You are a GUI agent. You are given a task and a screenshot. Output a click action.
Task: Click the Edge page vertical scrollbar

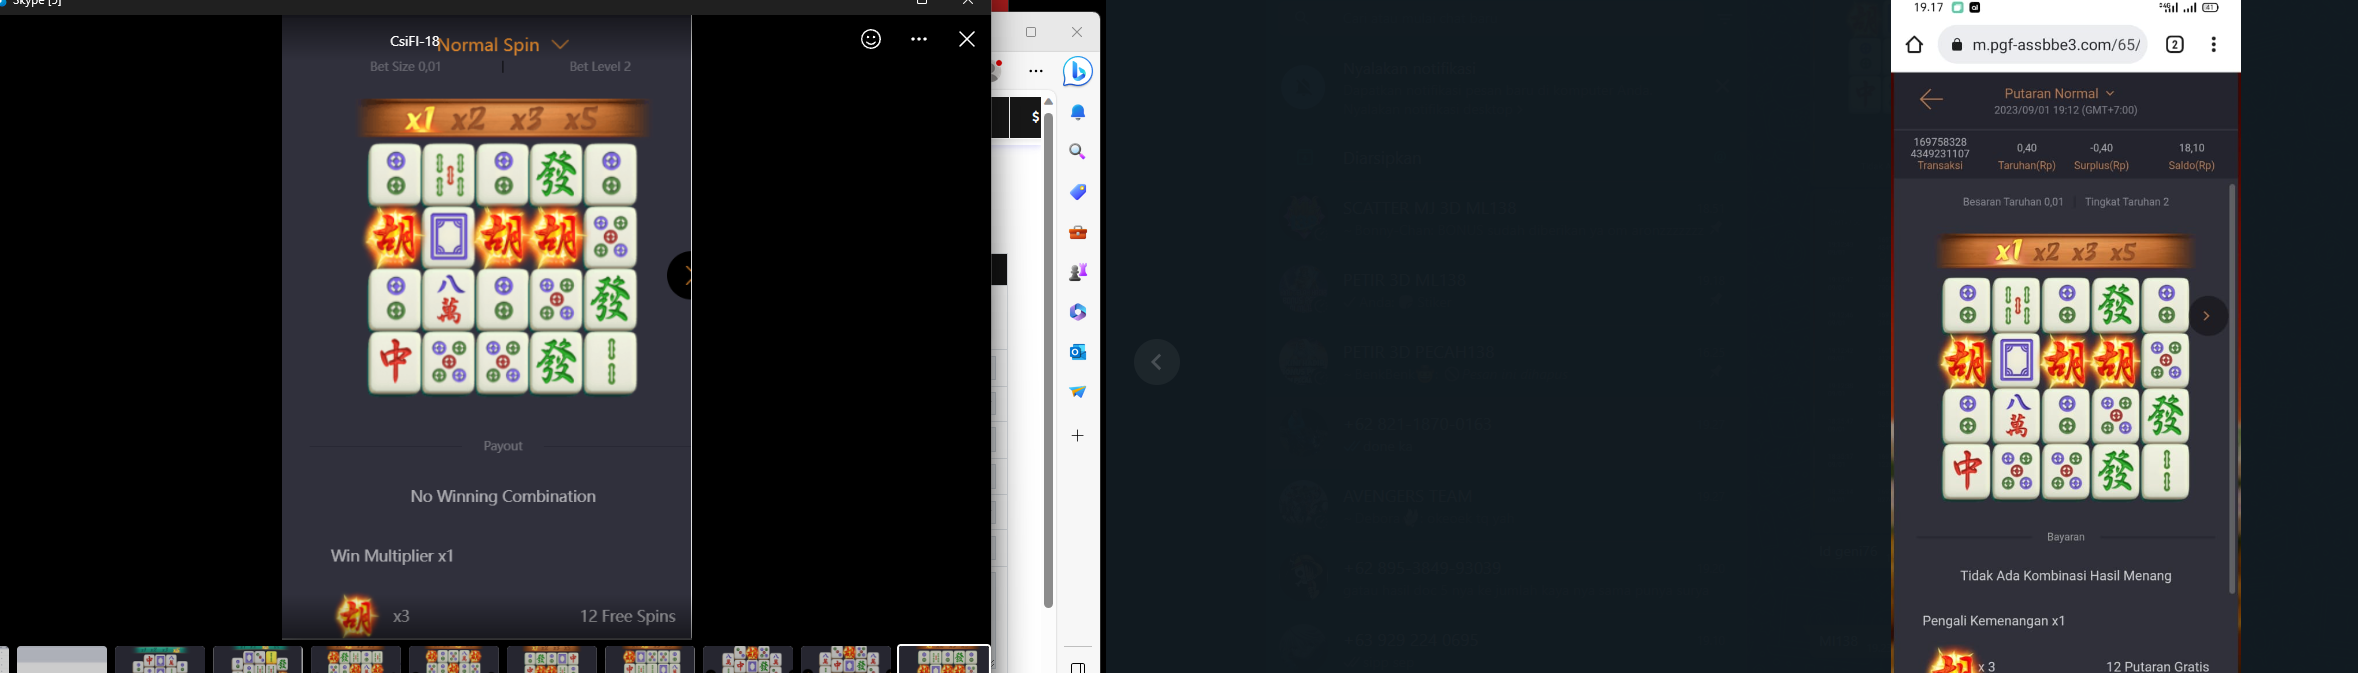coord(1048,360)
